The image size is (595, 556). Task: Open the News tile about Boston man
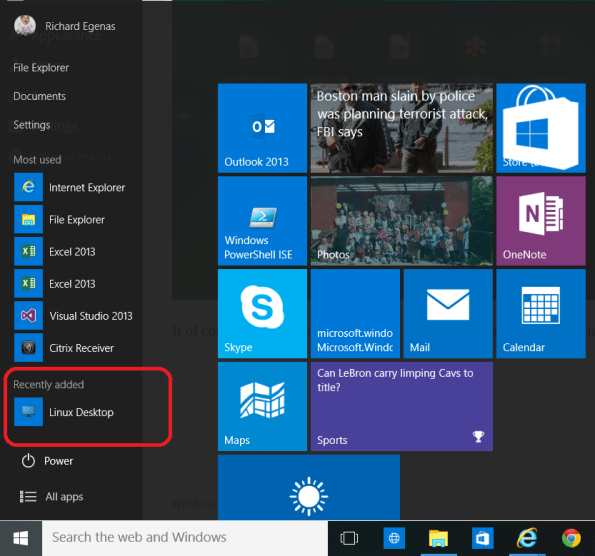[x=401, y=128]
